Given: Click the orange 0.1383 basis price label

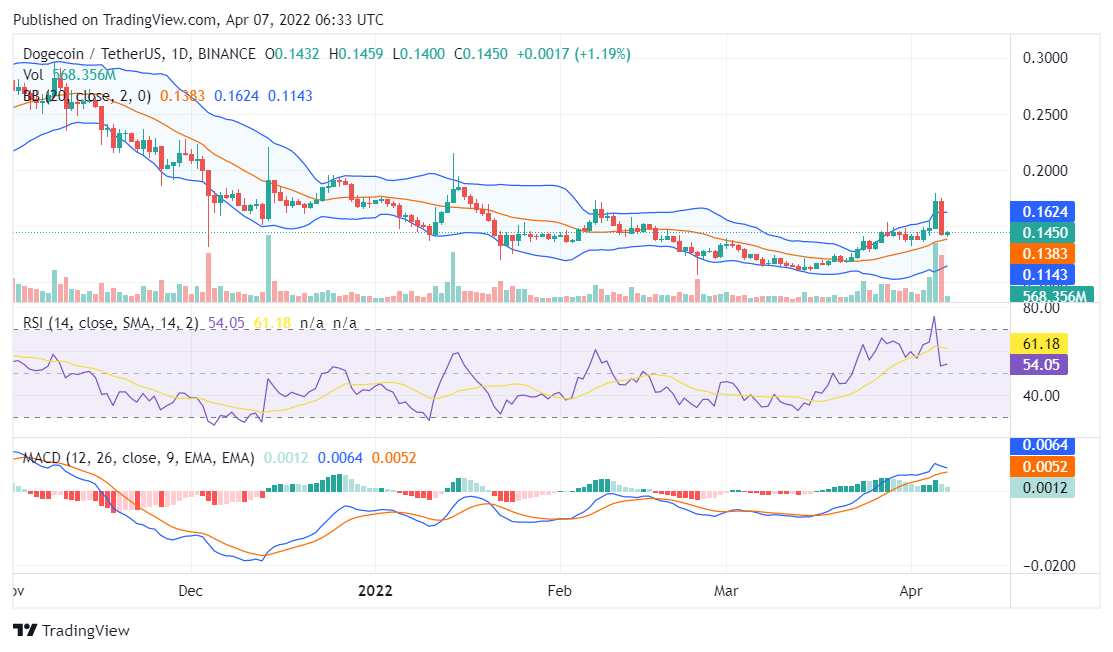Looking at the screenshot, I should (1043, 254).
